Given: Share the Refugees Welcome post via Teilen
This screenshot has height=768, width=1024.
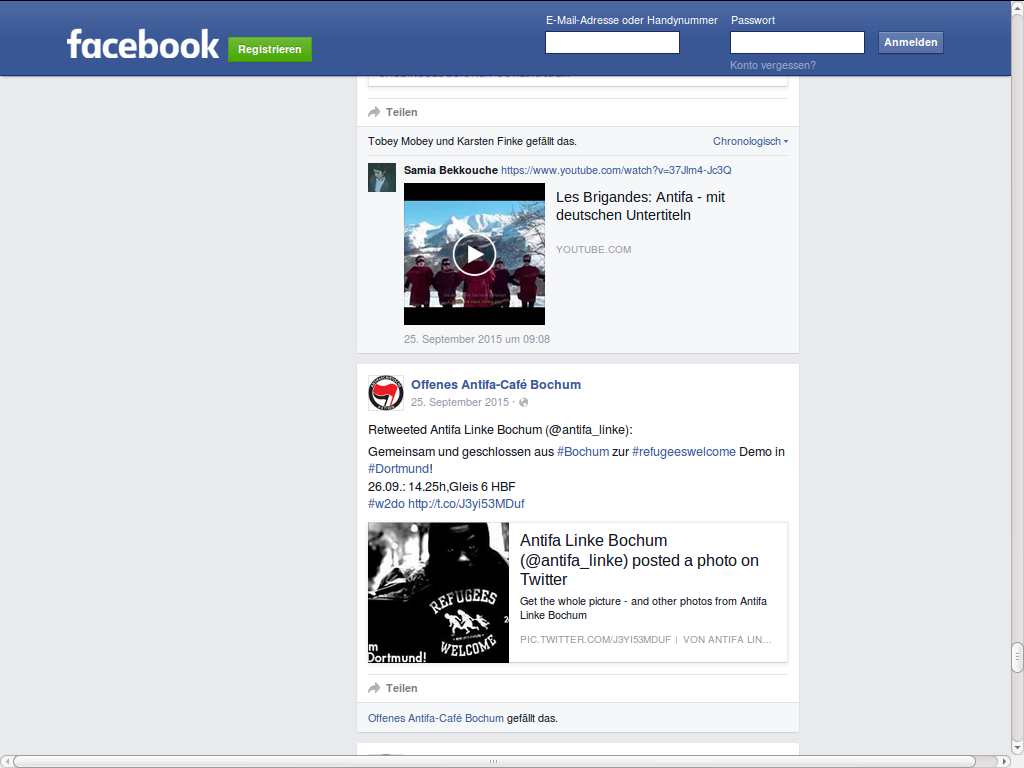Looking at the screenshot, I should pyautogui.click(x=393, y=688).
